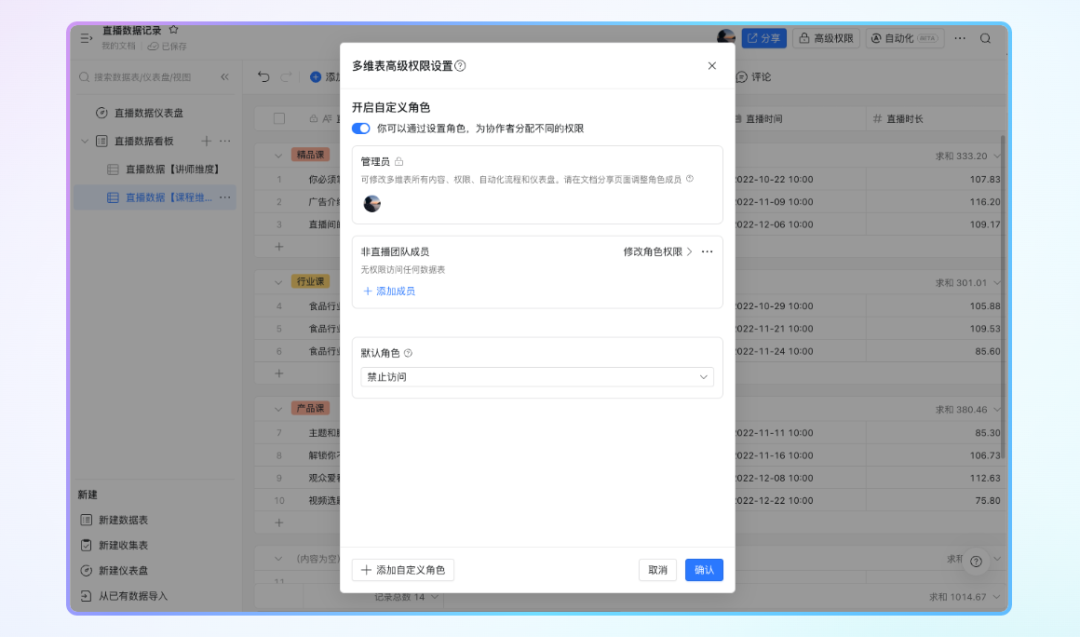Click the search magnifier in the top bar

(985, 38)
